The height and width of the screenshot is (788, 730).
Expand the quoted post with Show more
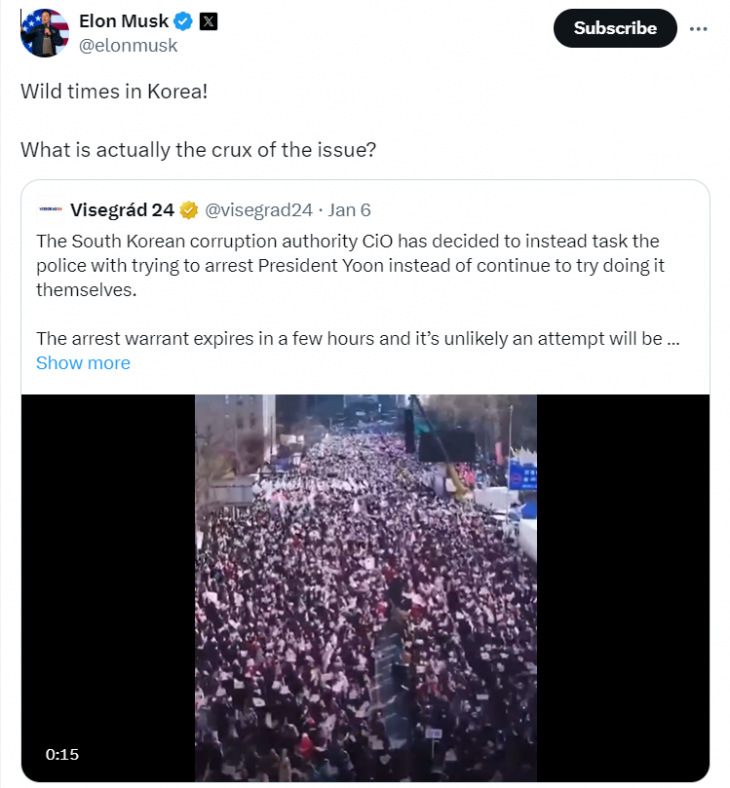(x=83, y=363)
